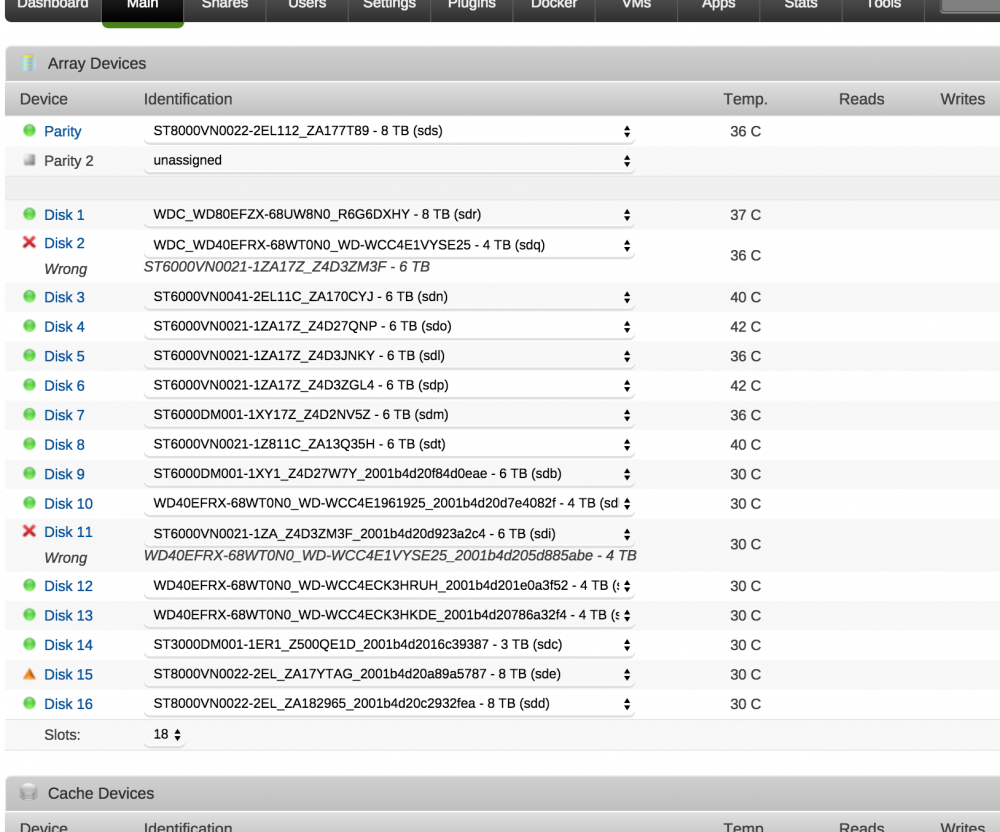Switch to the Tools tab
1000x832 pixels.
883,6
